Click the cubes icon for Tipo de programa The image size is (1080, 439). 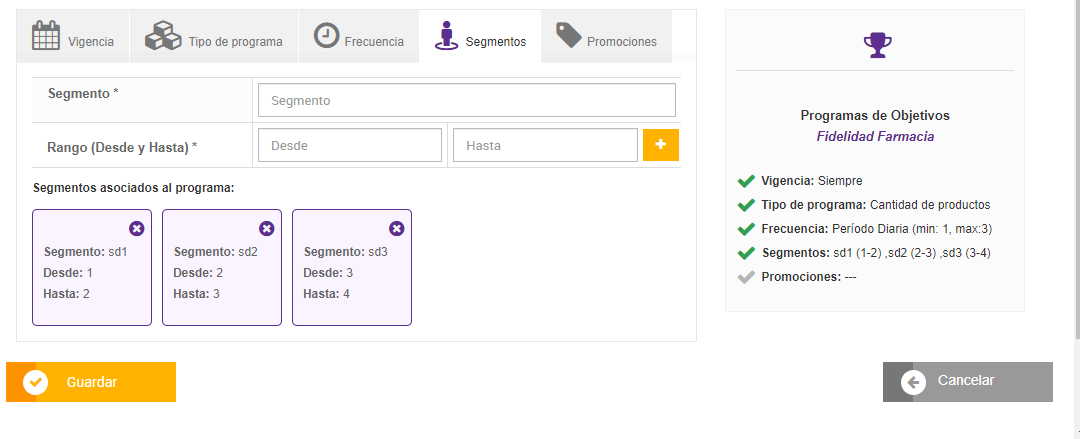(163, 36)
